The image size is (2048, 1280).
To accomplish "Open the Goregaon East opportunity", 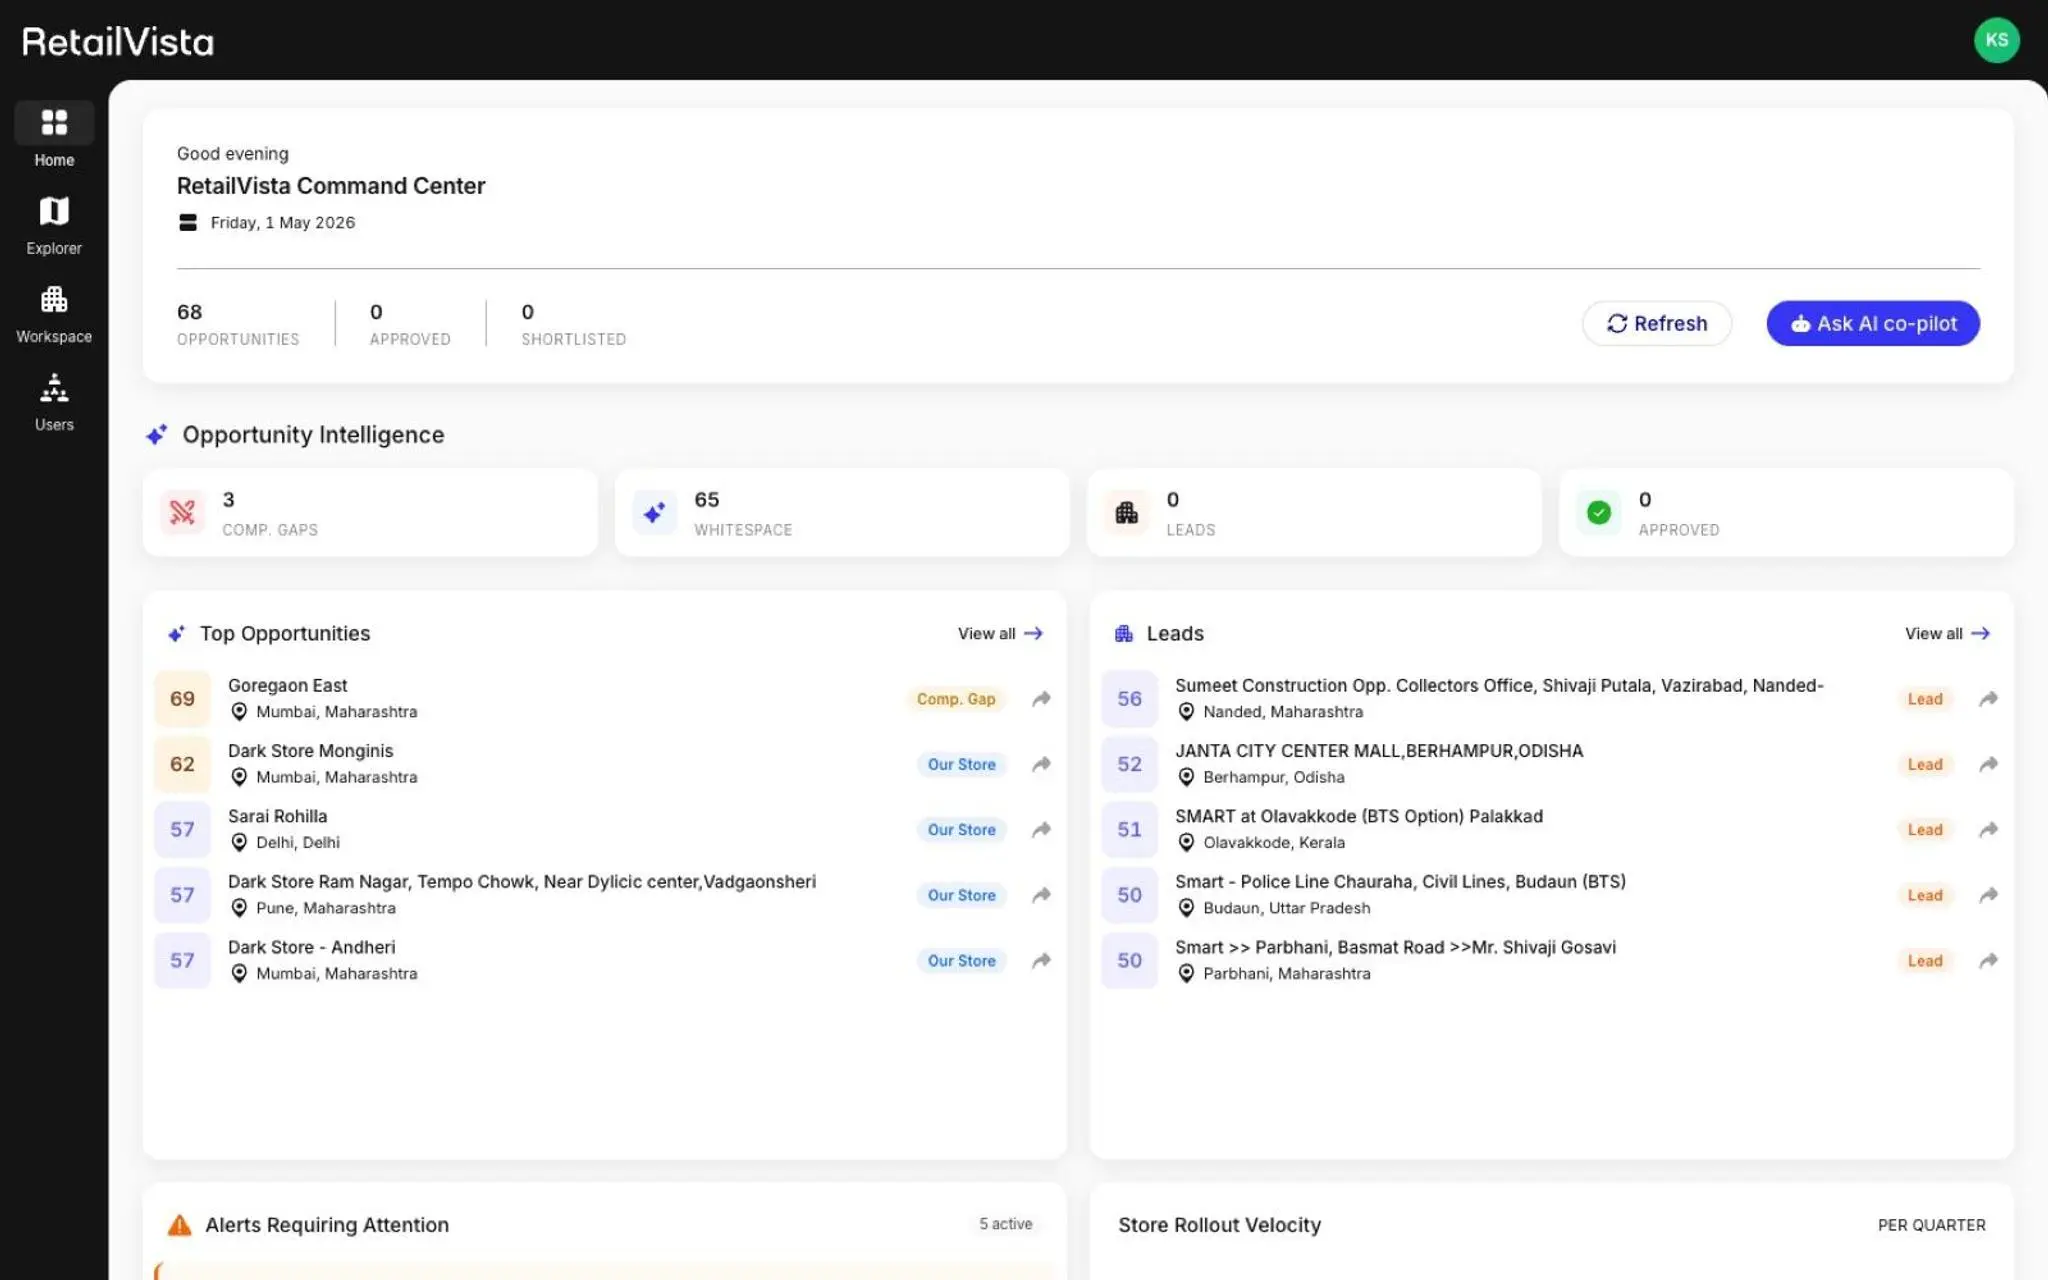I will (604, 698).
